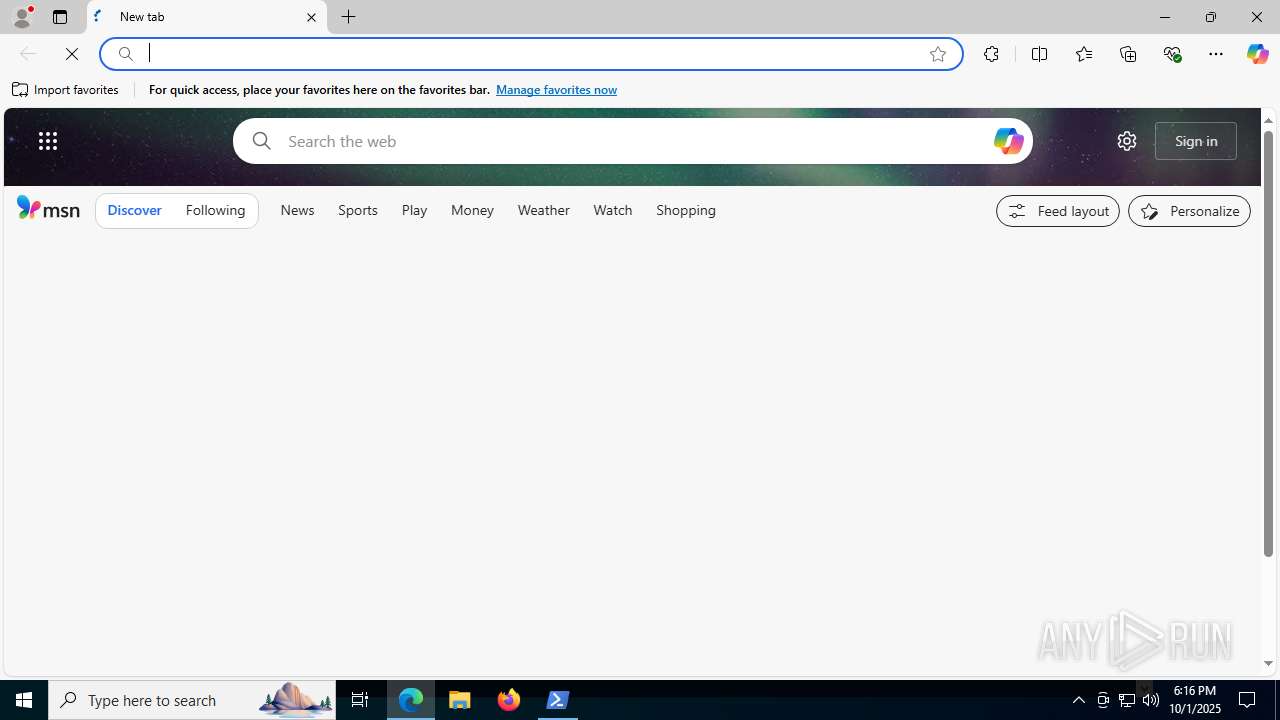Screen dimensions: 1280x720
Task: Click the browser Back arrow
Action: (x=28, y=54)
